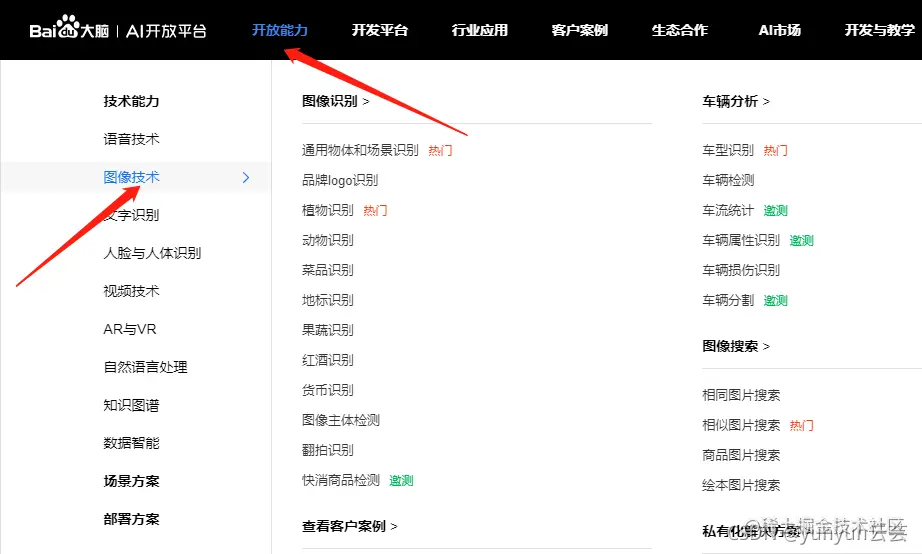Open 通用物体和场景识别 link
This screenshot has height=554, width=922.
click(x=360, y=150)
